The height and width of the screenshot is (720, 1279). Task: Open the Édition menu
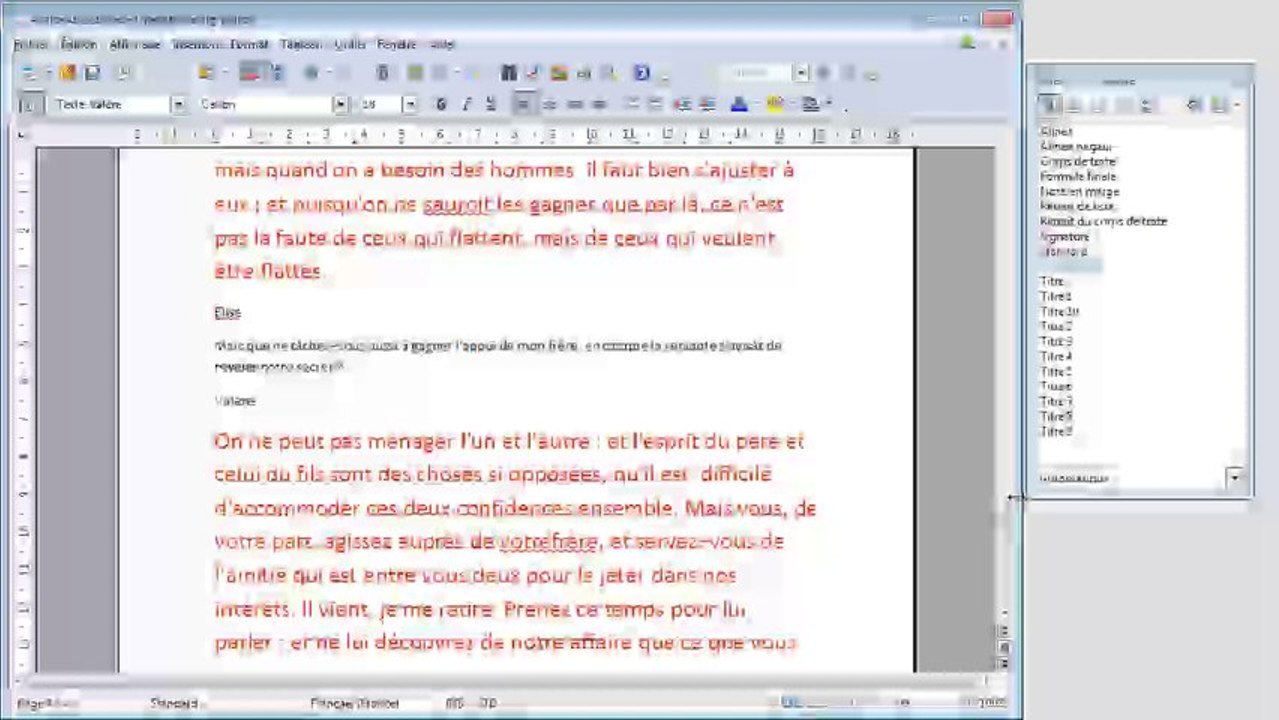tap(78, 44)
